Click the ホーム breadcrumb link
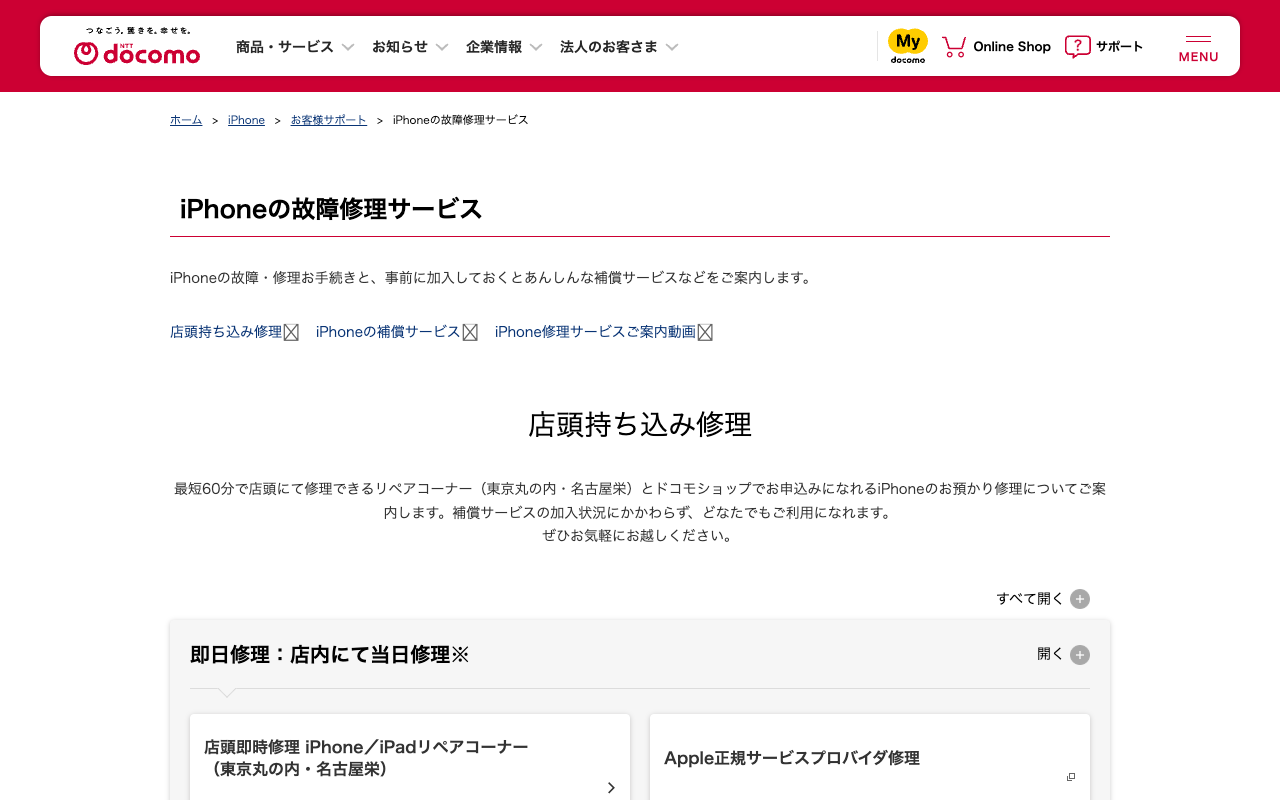The width and height of the screenshot is (1280, 800). (186, 120)
